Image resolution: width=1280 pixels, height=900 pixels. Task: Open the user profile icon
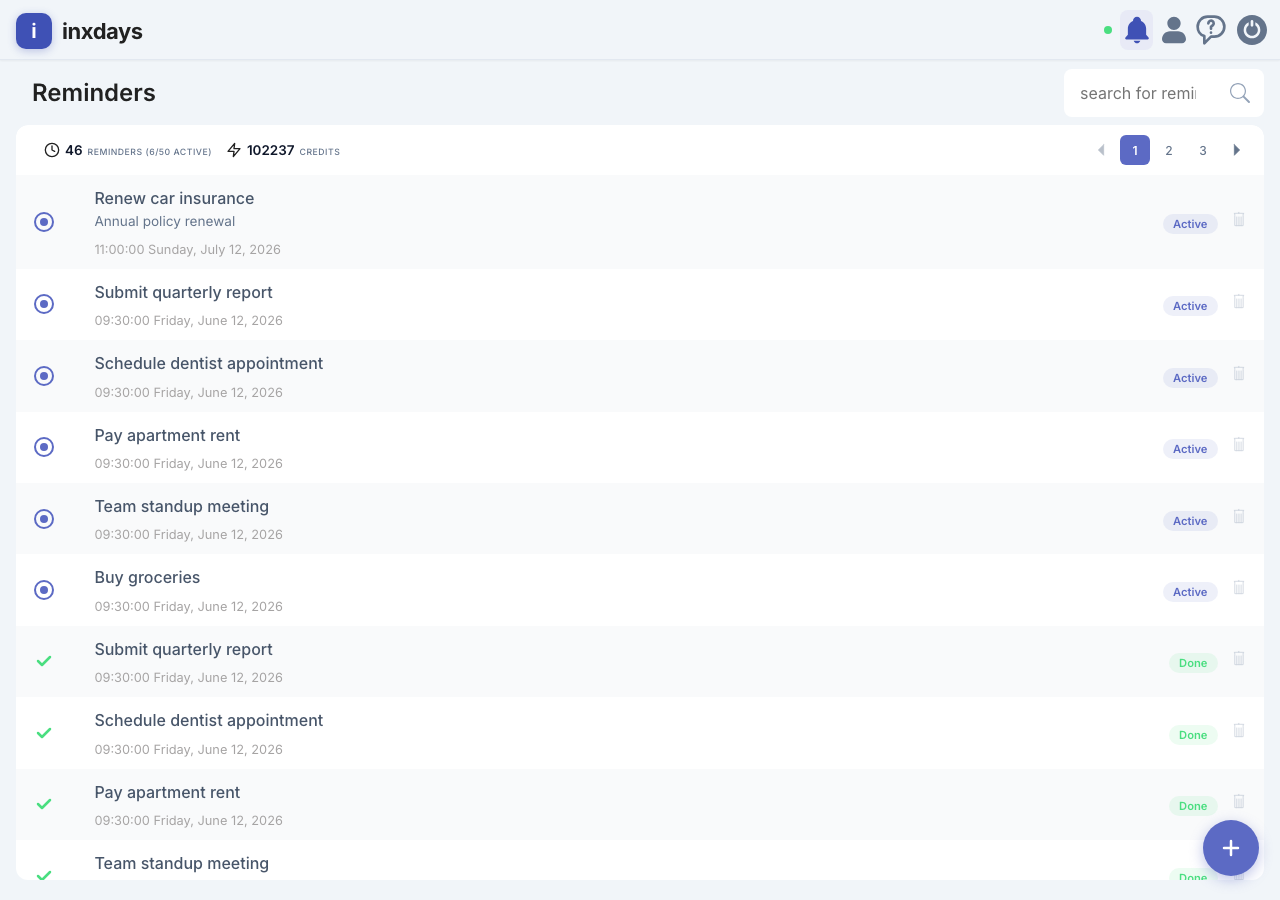1174,30
